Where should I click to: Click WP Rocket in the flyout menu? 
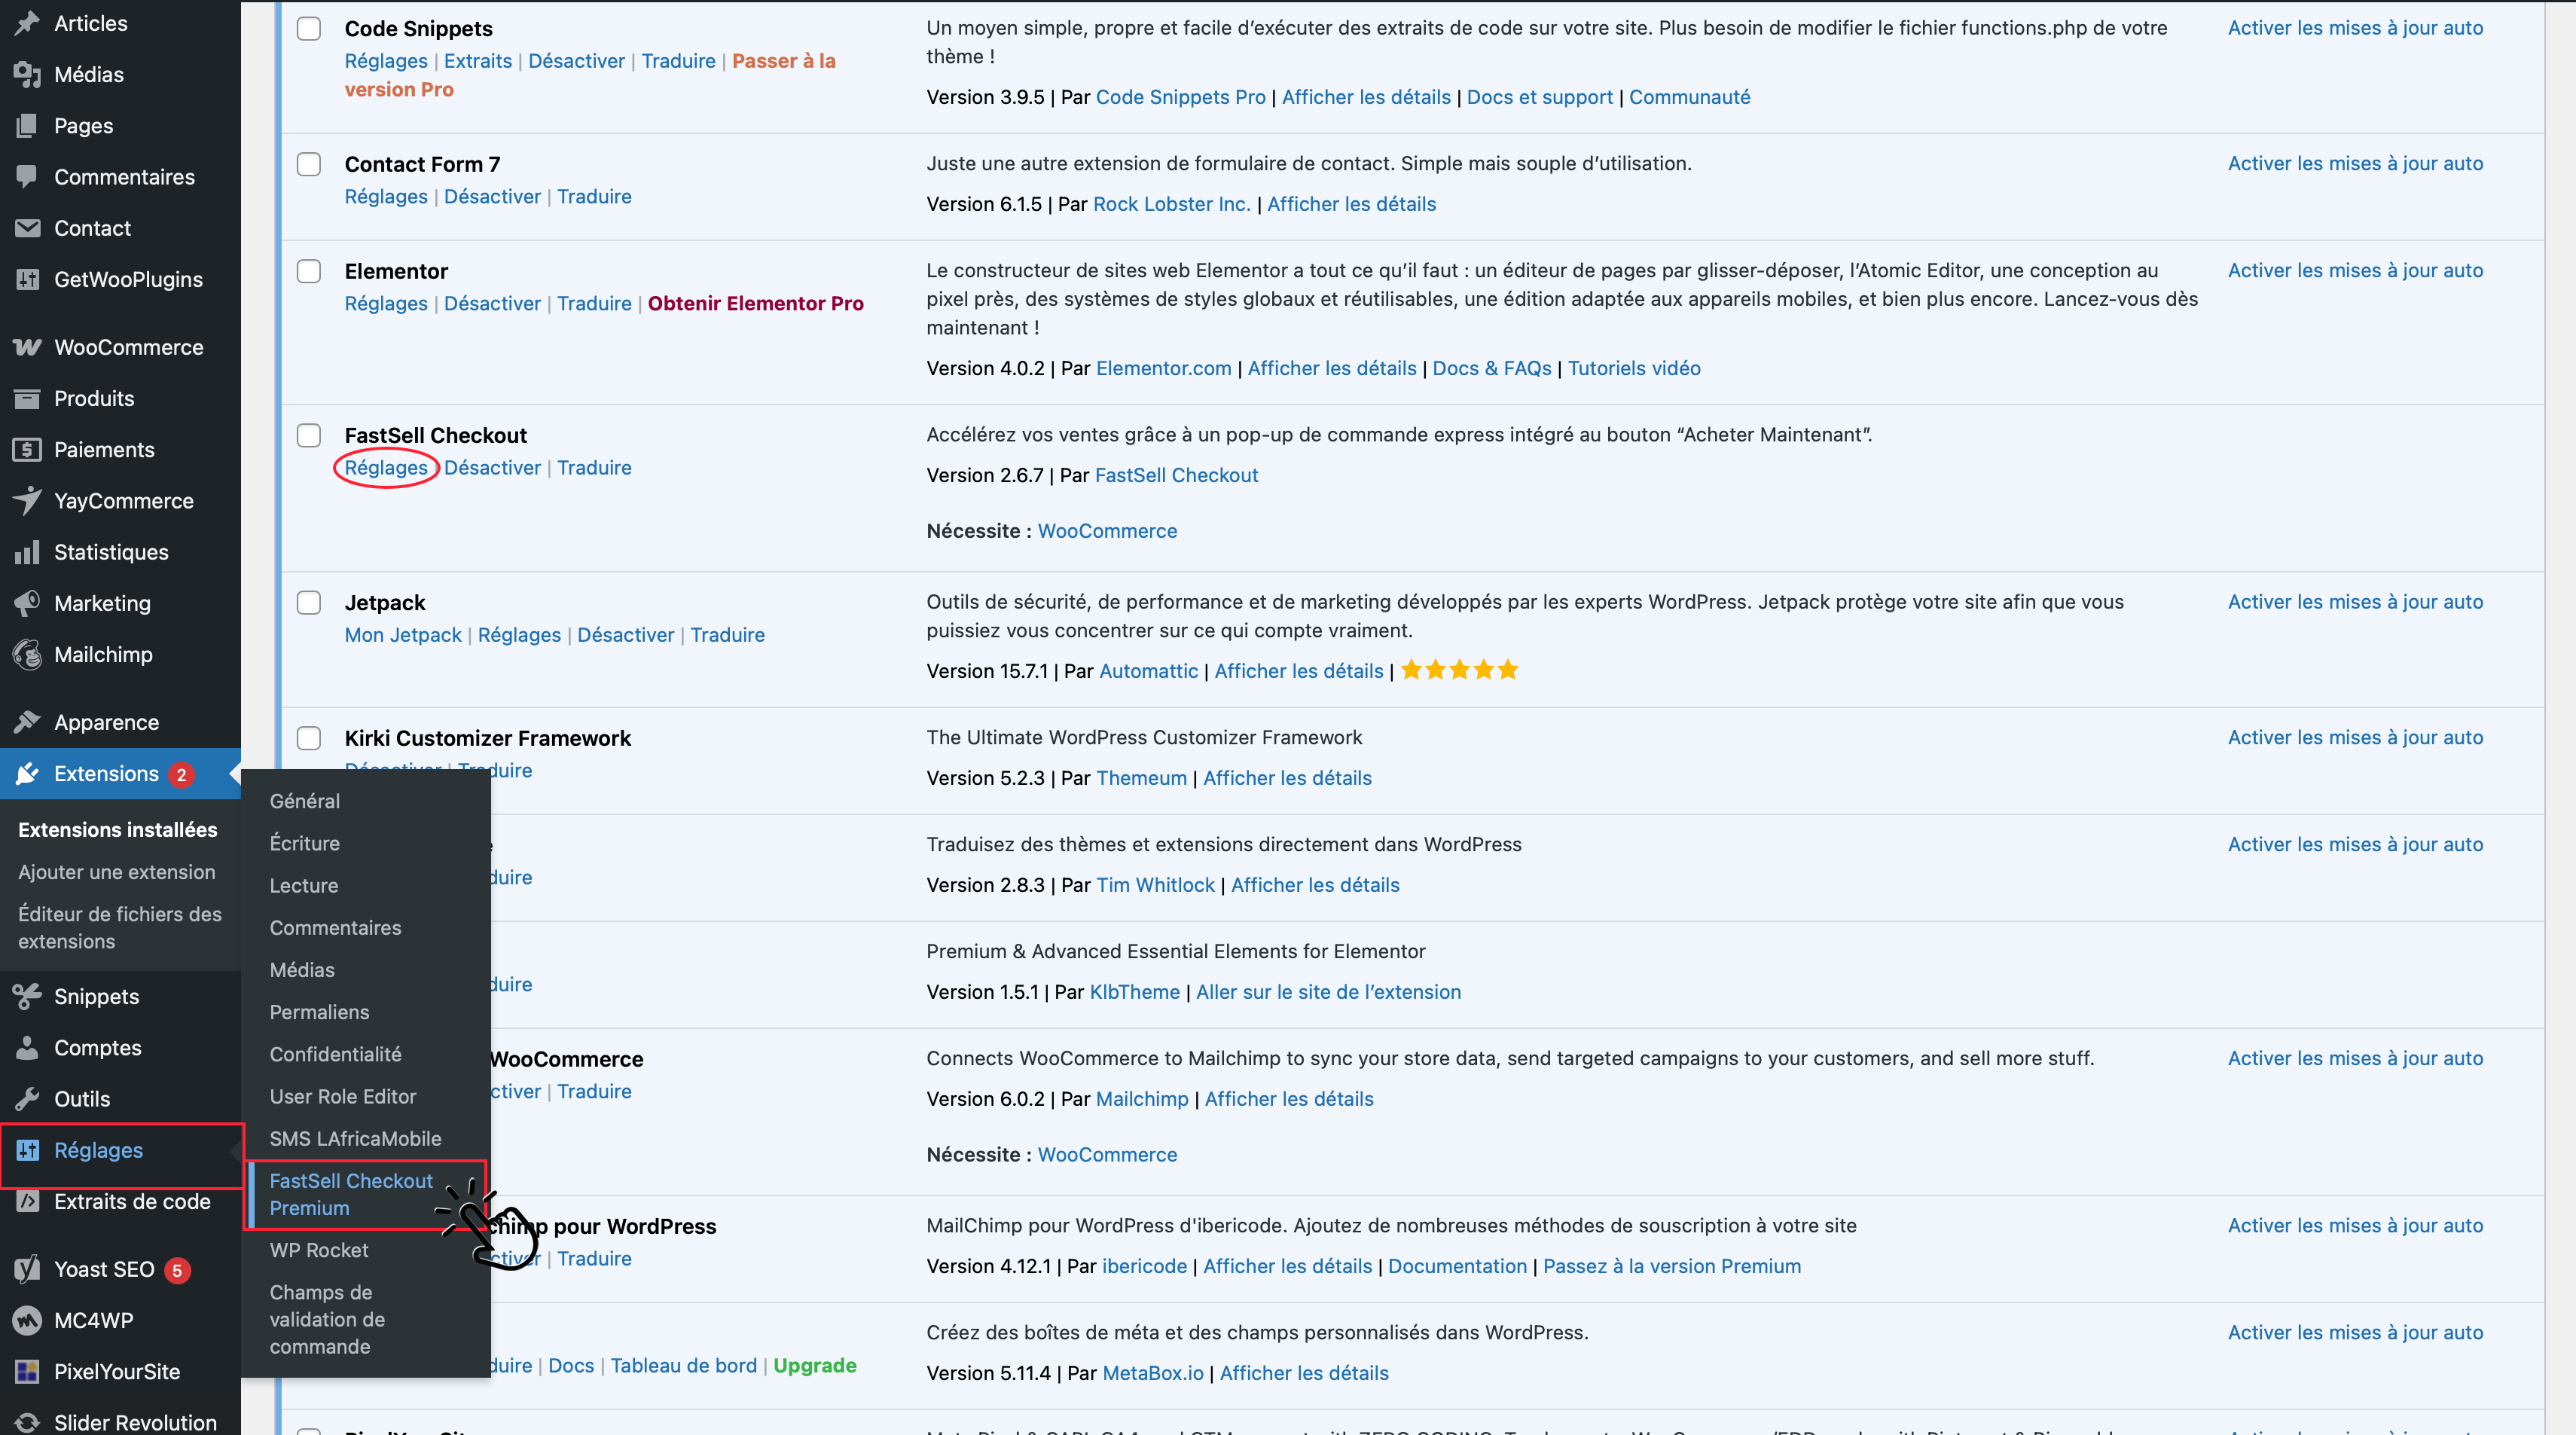319,1250
